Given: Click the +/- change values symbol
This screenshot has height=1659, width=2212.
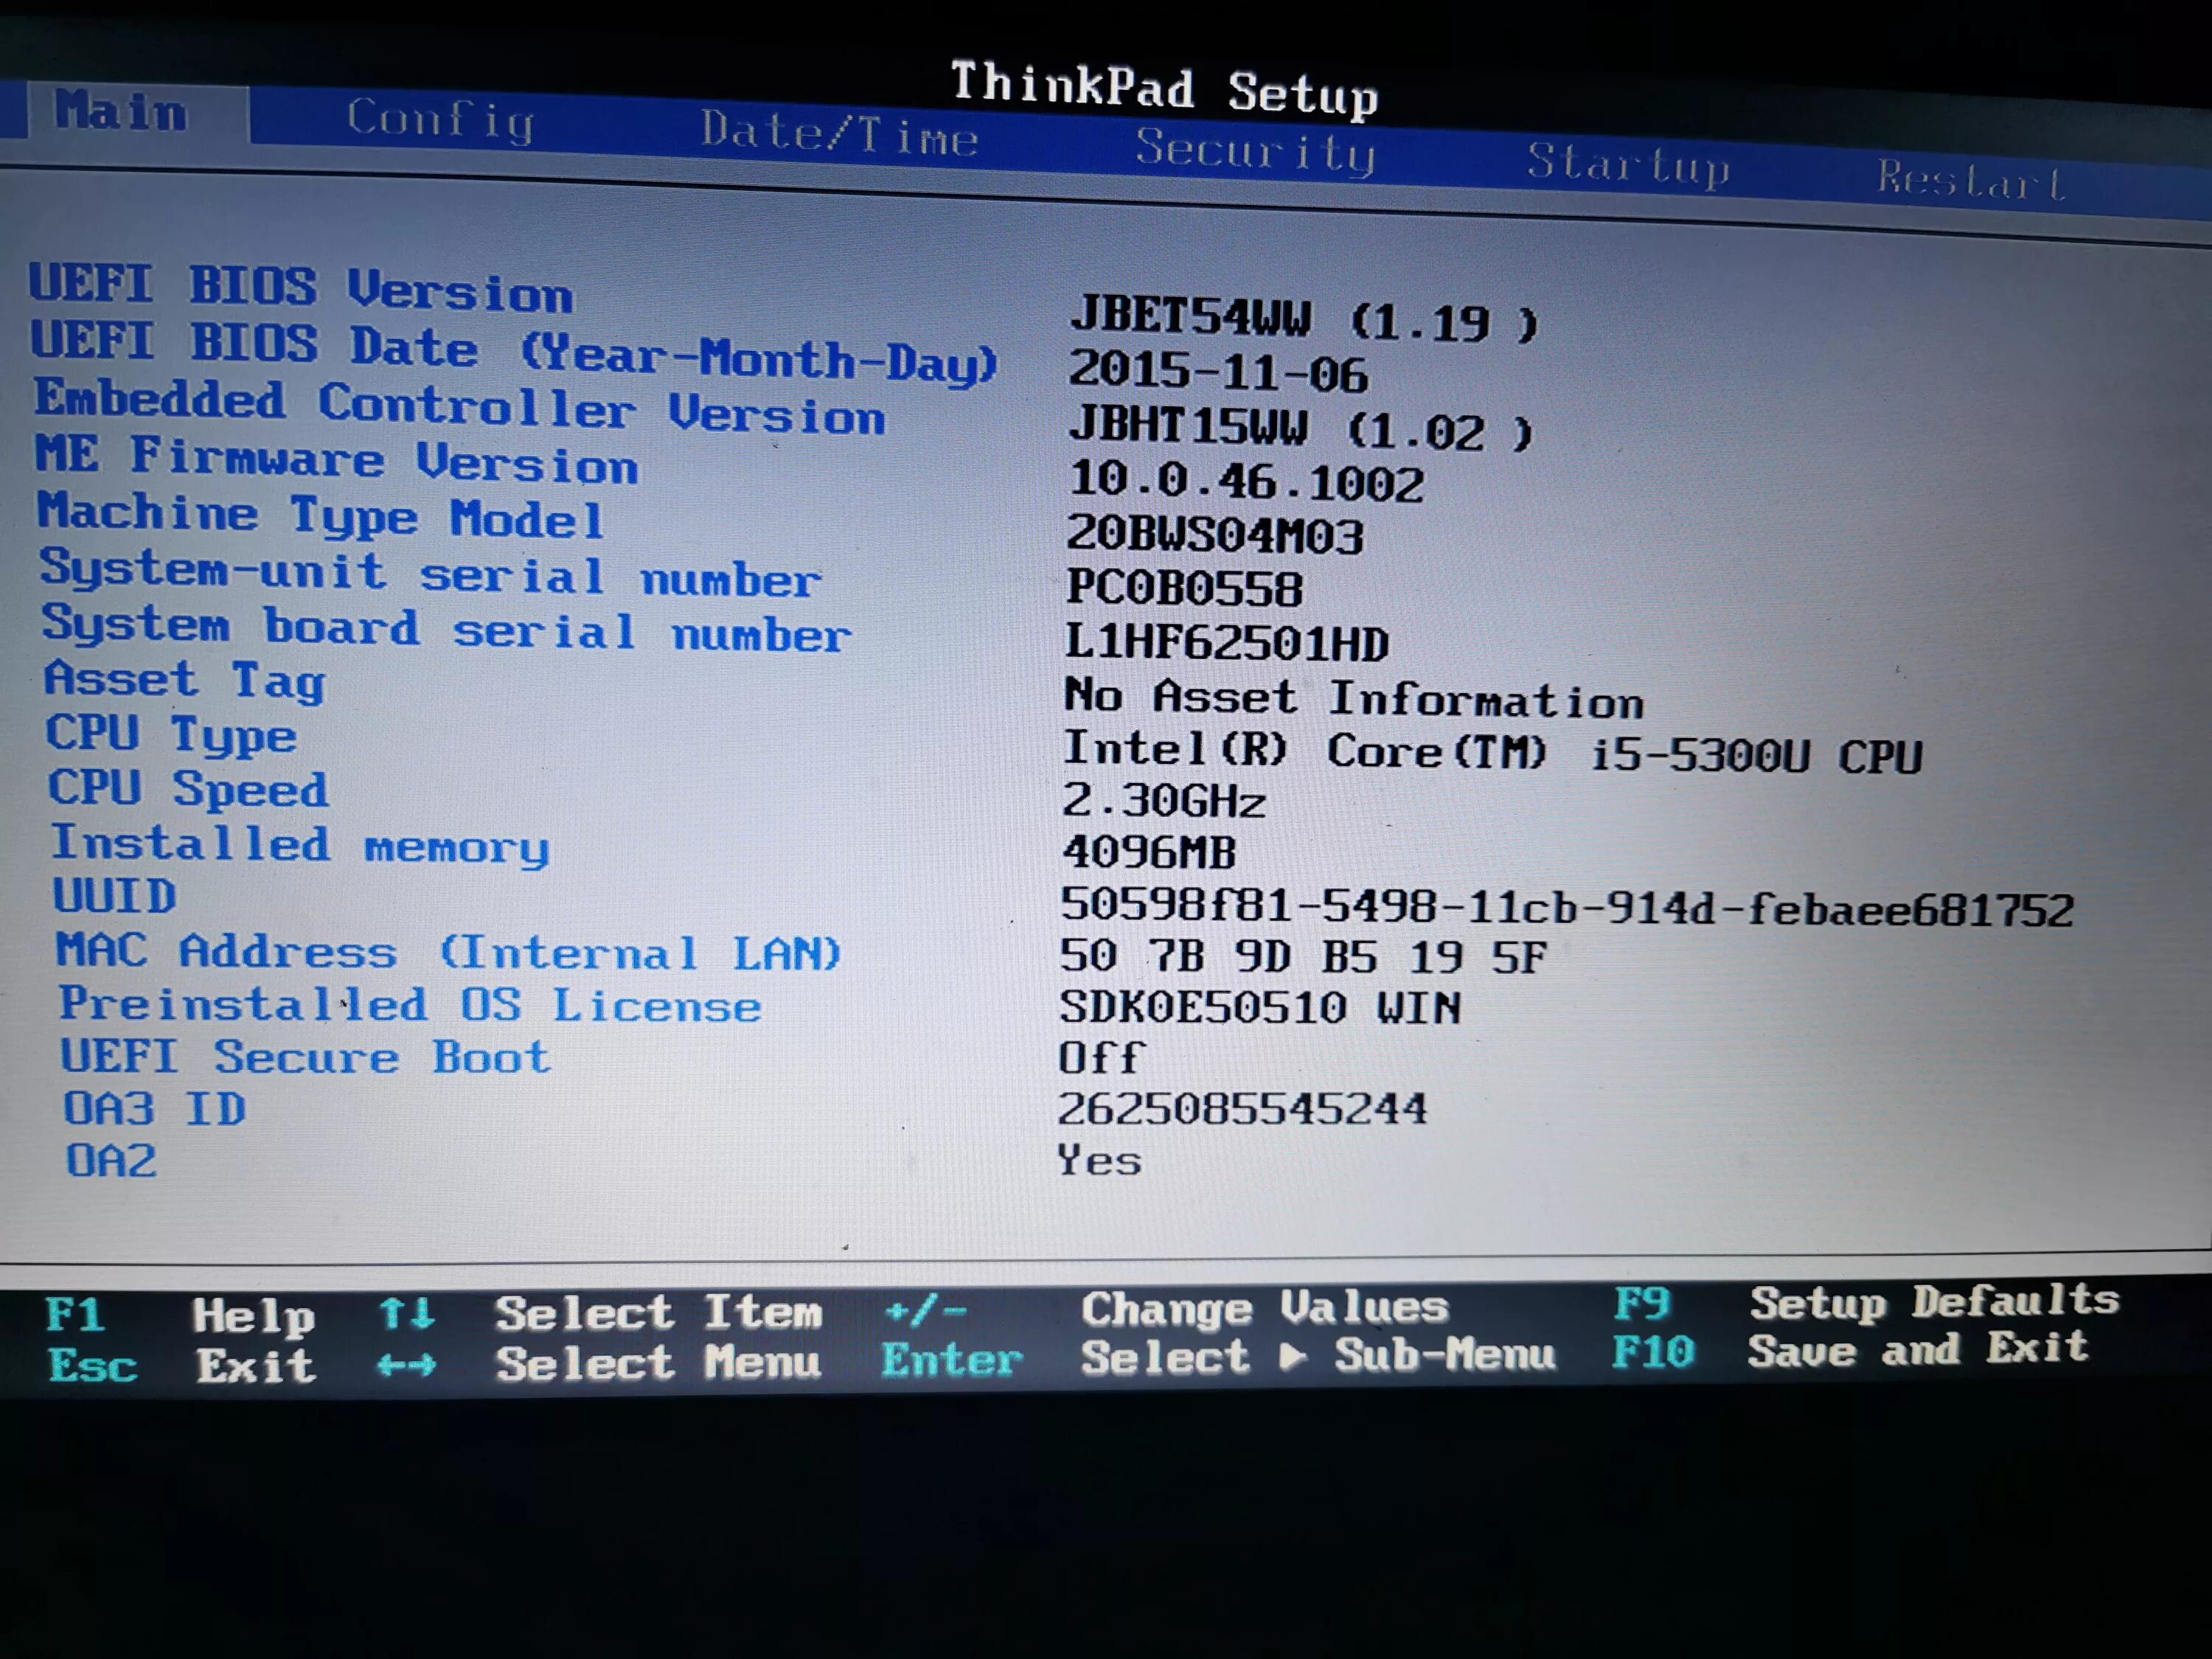Looking at the screenshot, I should tap(925, 1310).
